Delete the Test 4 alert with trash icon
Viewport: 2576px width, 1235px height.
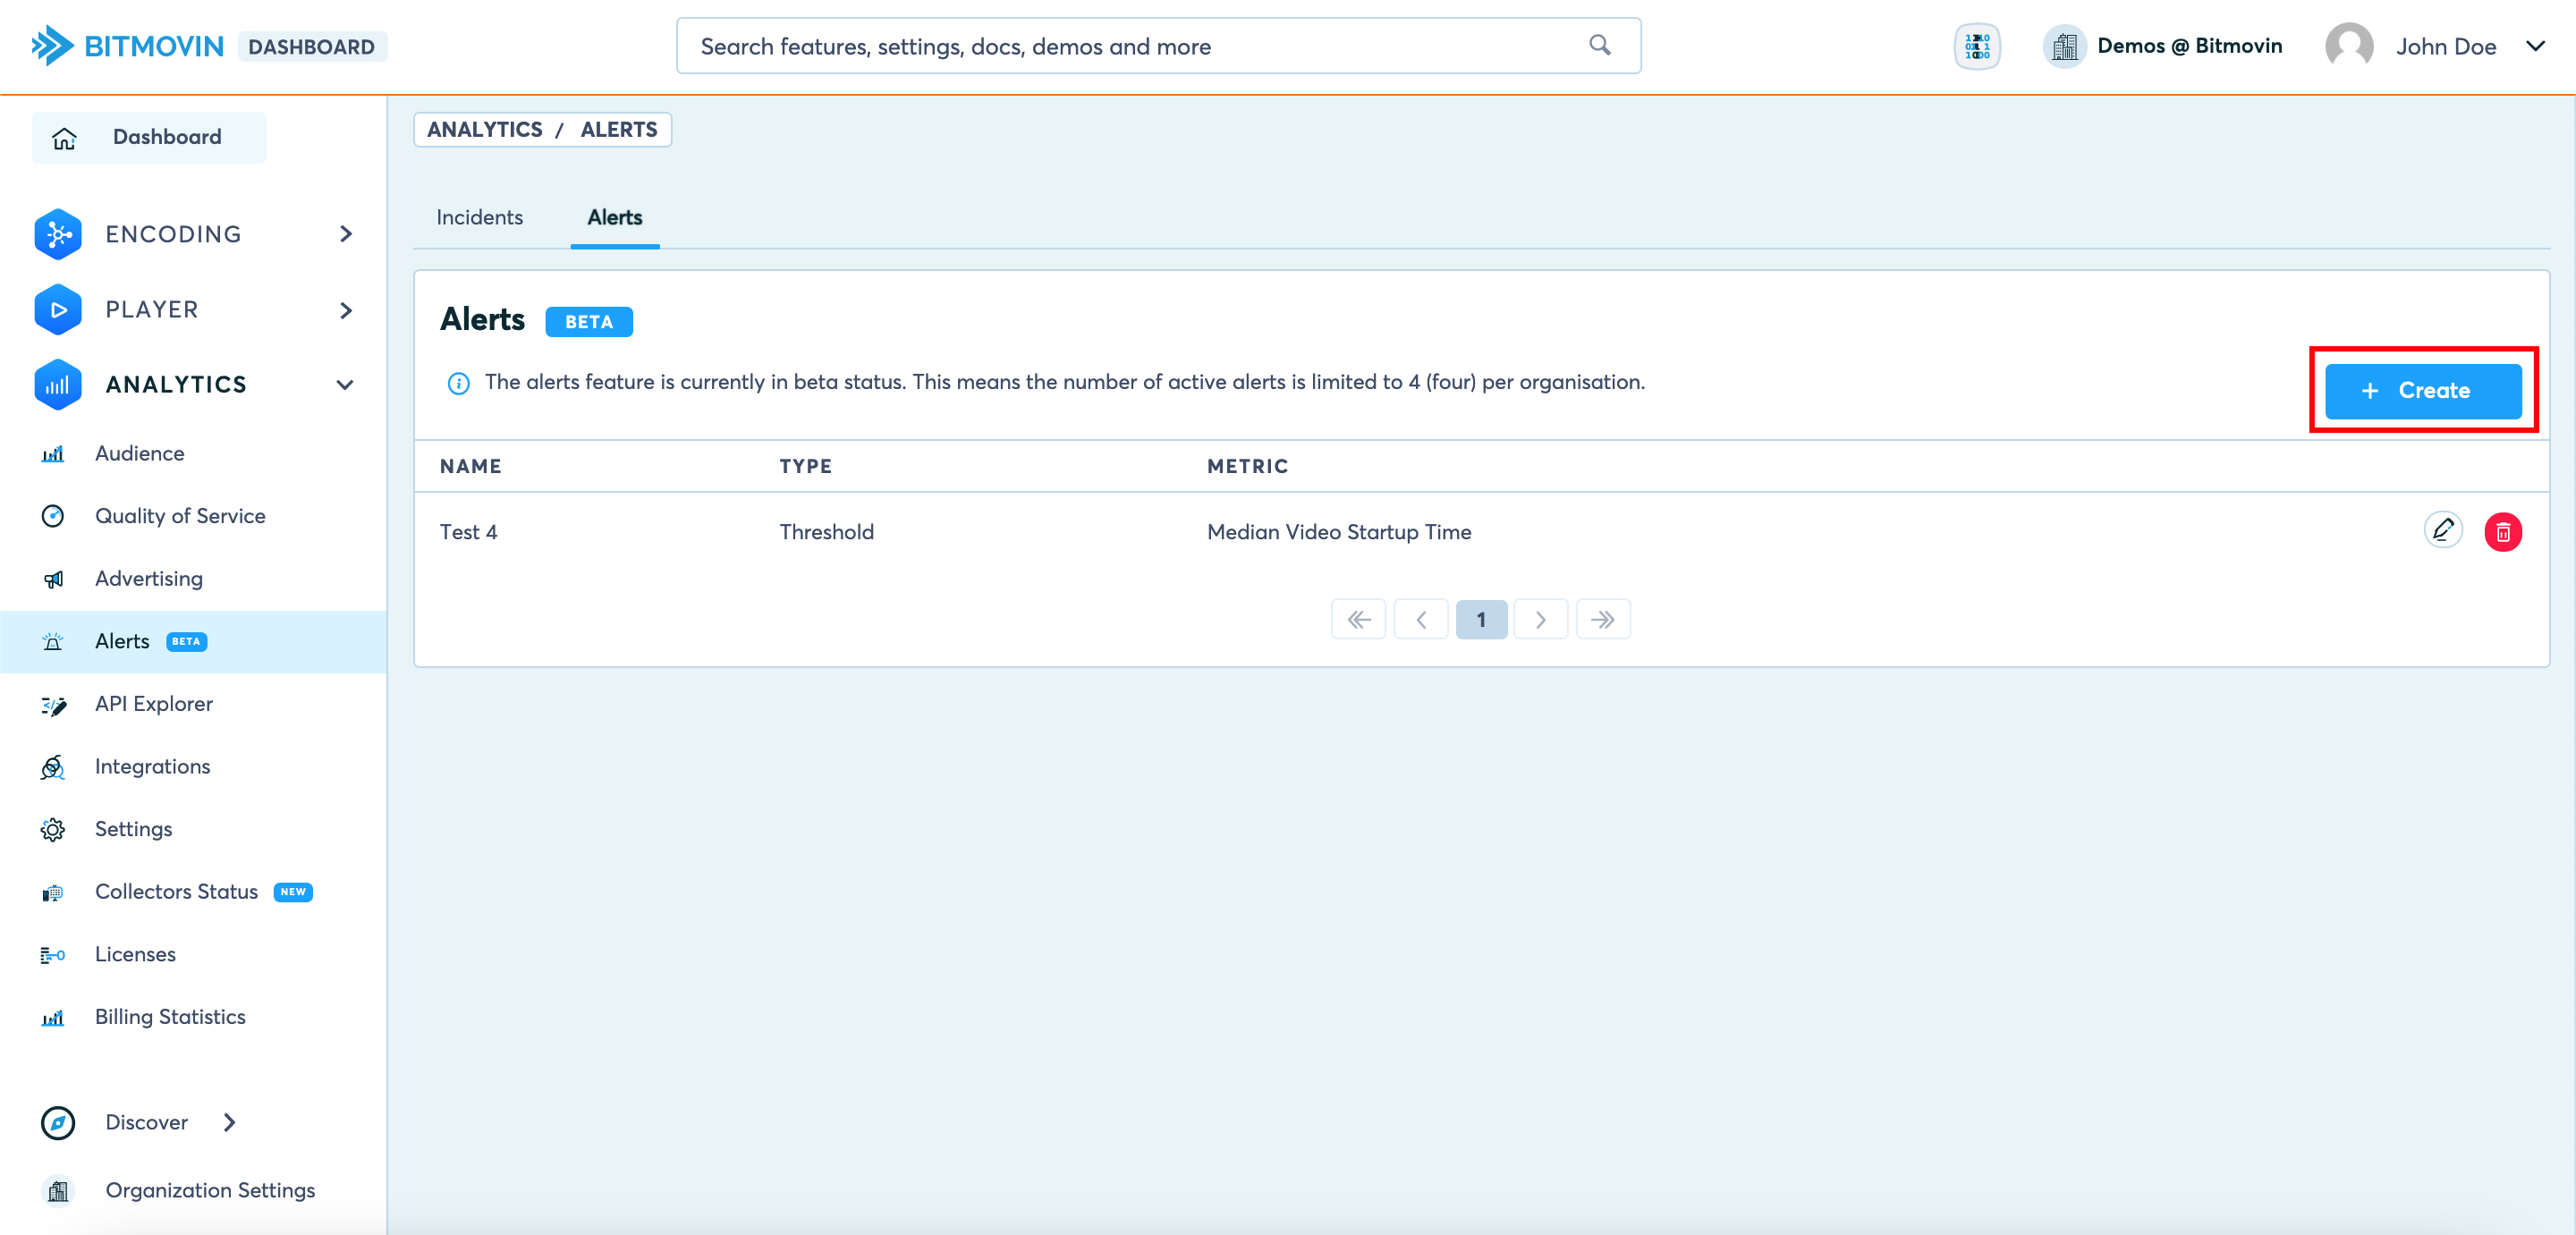click(x=2502, y=532)
